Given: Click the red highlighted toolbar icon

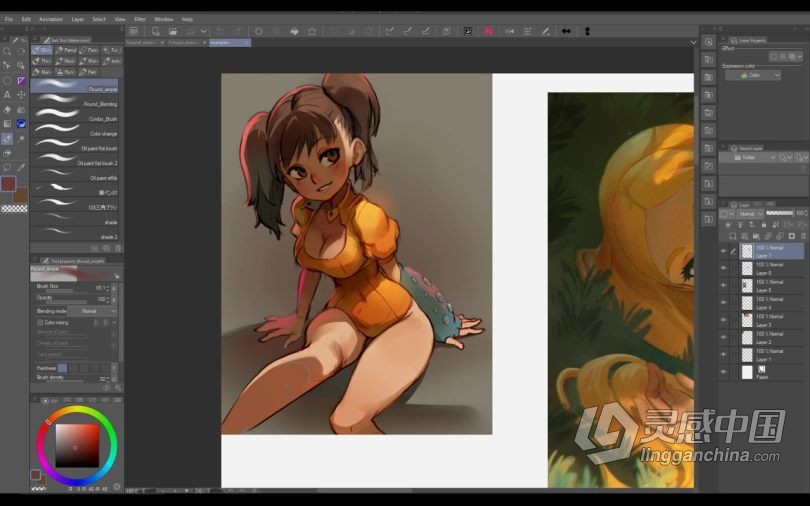Looking at the screenshot, I should [488, 31].
